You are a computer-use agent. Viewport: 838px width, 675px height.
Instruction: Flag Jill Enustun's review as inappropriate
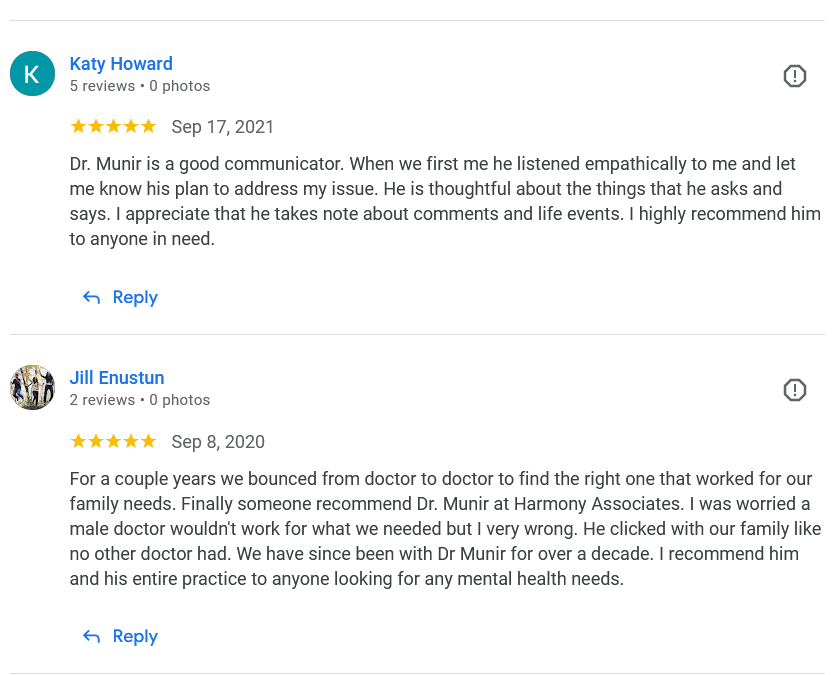pyautogui.click(x=794, y=390)
